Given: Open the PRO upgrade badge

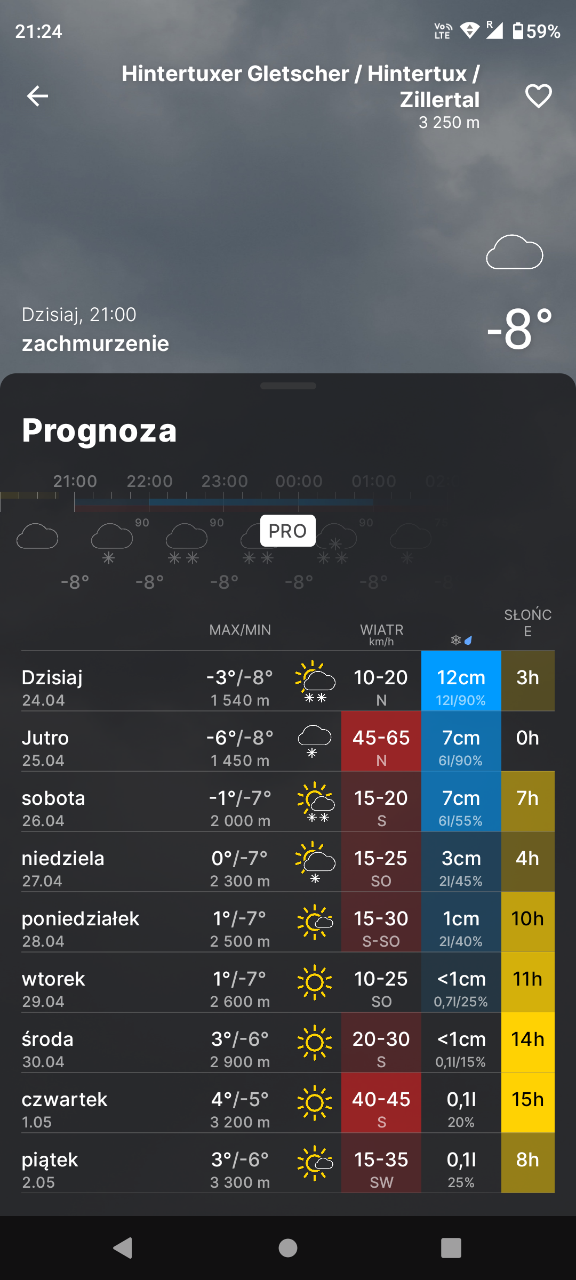Looking at the screenshot, I should (x=288, y=531).
